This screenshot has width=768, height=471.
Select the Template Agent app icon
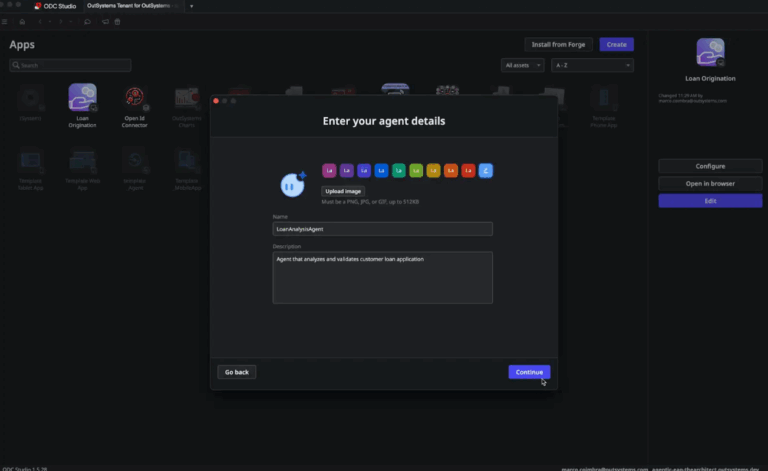pyautogui.click(x=135, y=161)
